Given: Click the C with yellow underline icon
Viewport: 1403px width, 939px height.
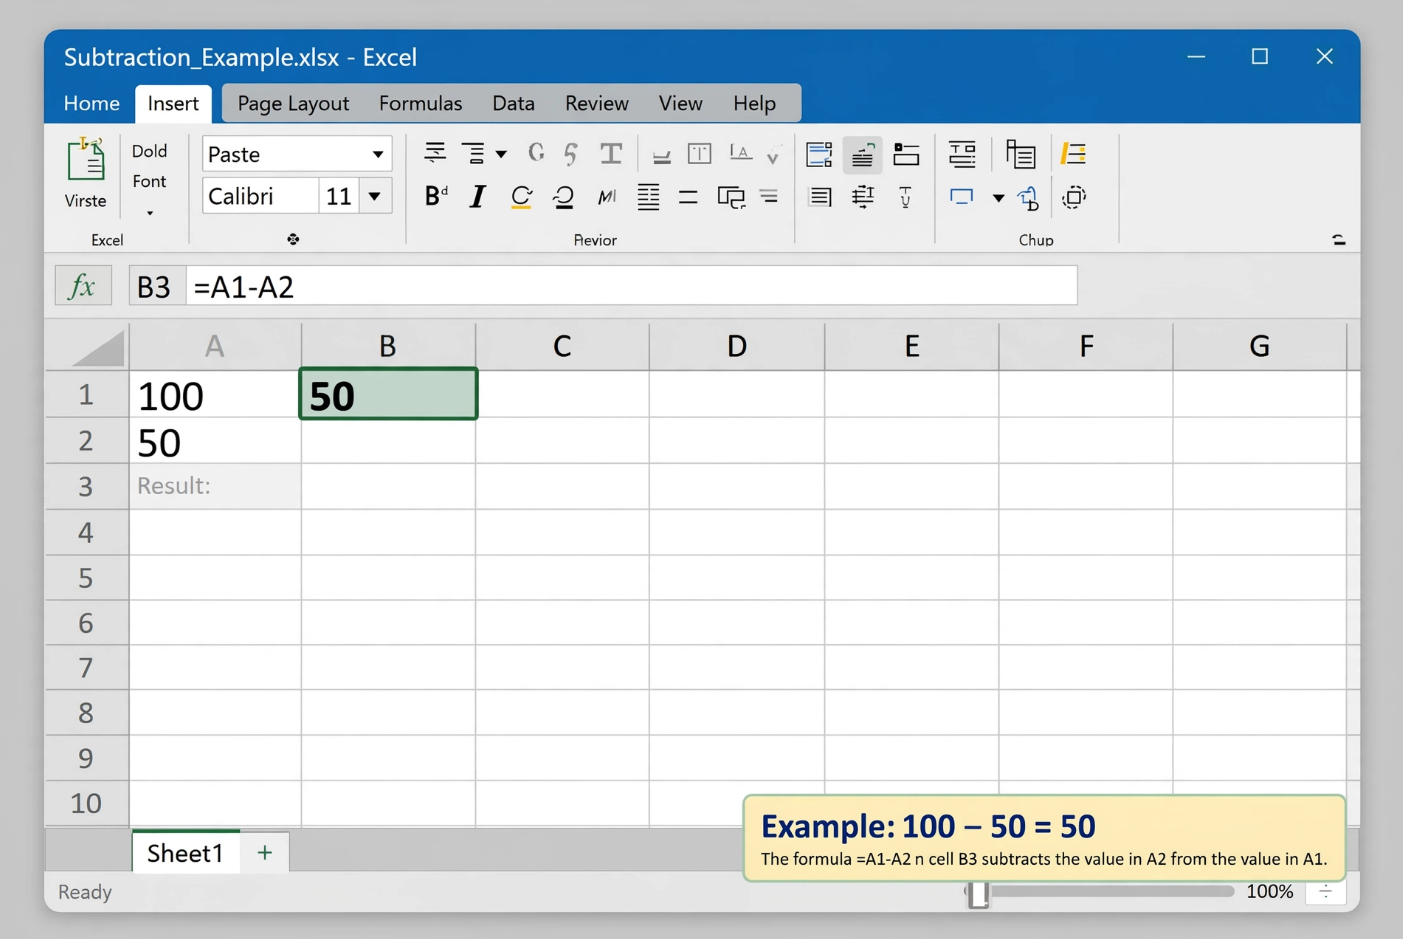Looking at the screenshot, I should 521,197.
